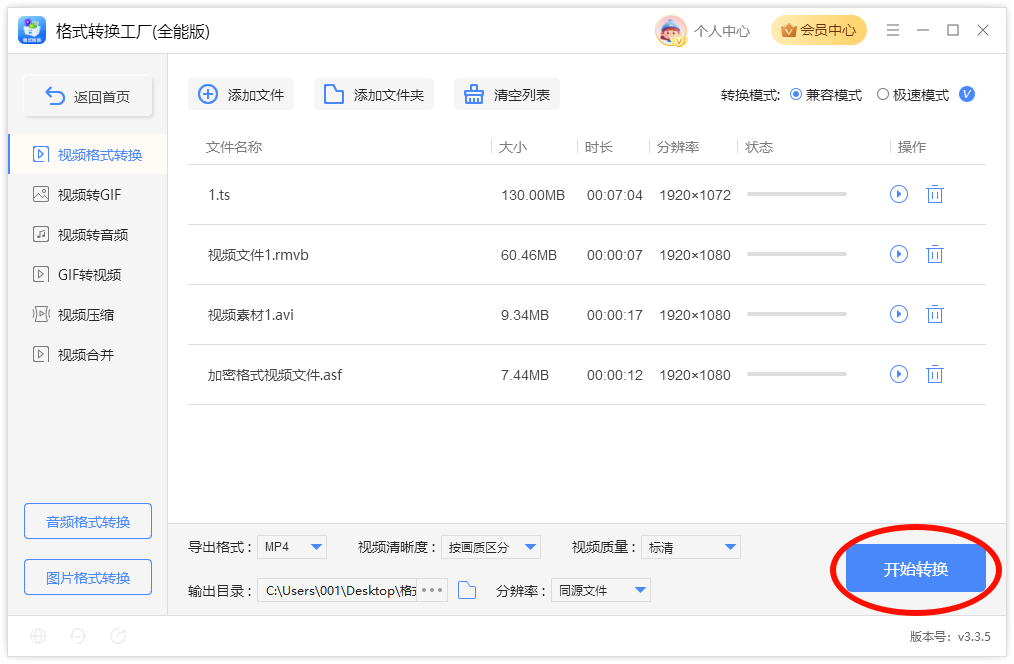
Task: Play preview of 加密格式视频文件.asf
Action: [x=898, y=374]
